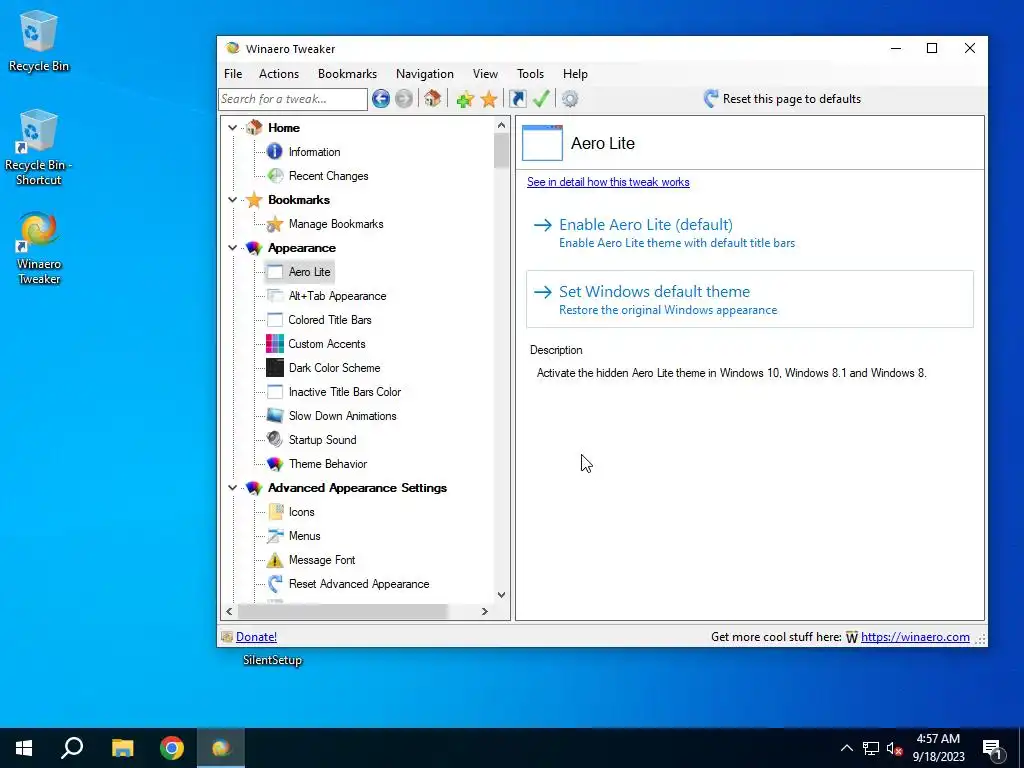Screen dimensions: 1024x768
Task: Open the https://winaero.com link
Action: coord(915,637)
